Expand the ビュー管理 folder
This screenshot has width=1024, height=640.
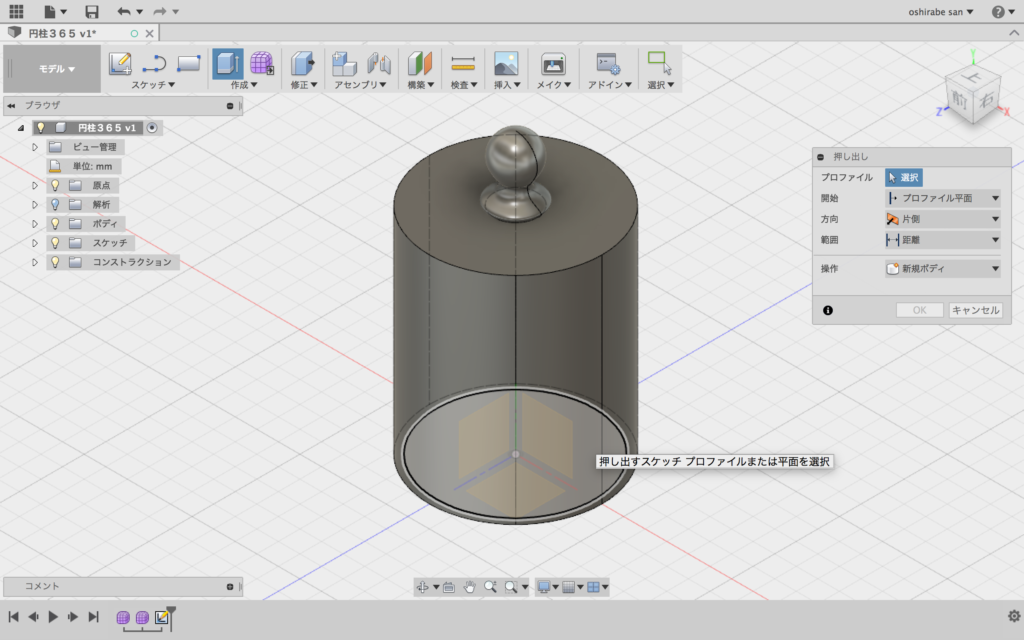[35, 147]
